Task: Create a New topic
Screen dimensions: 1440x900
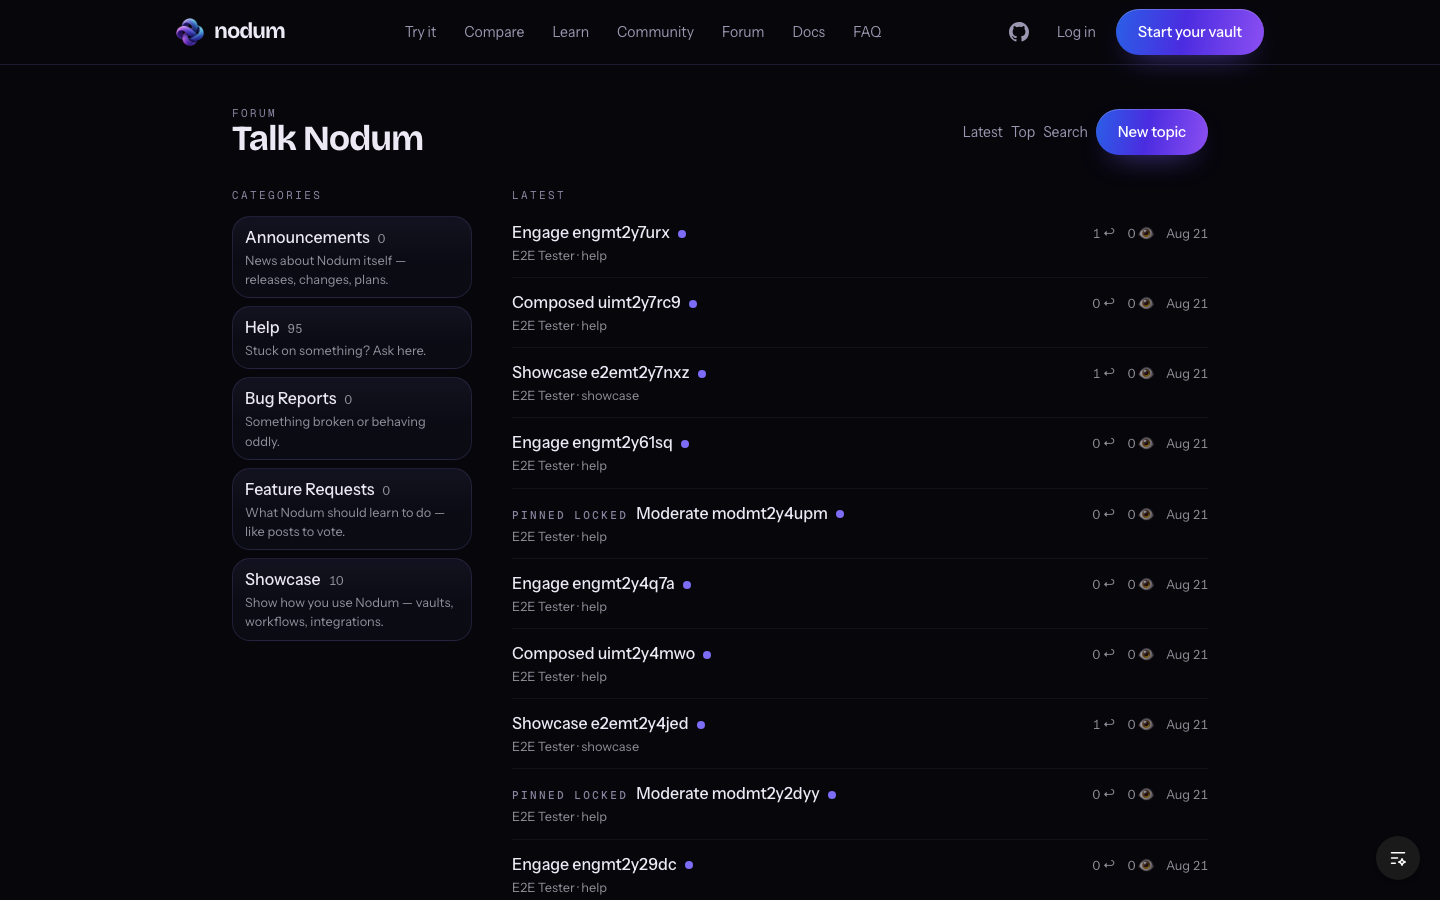Action: (x=1152, y=132)
